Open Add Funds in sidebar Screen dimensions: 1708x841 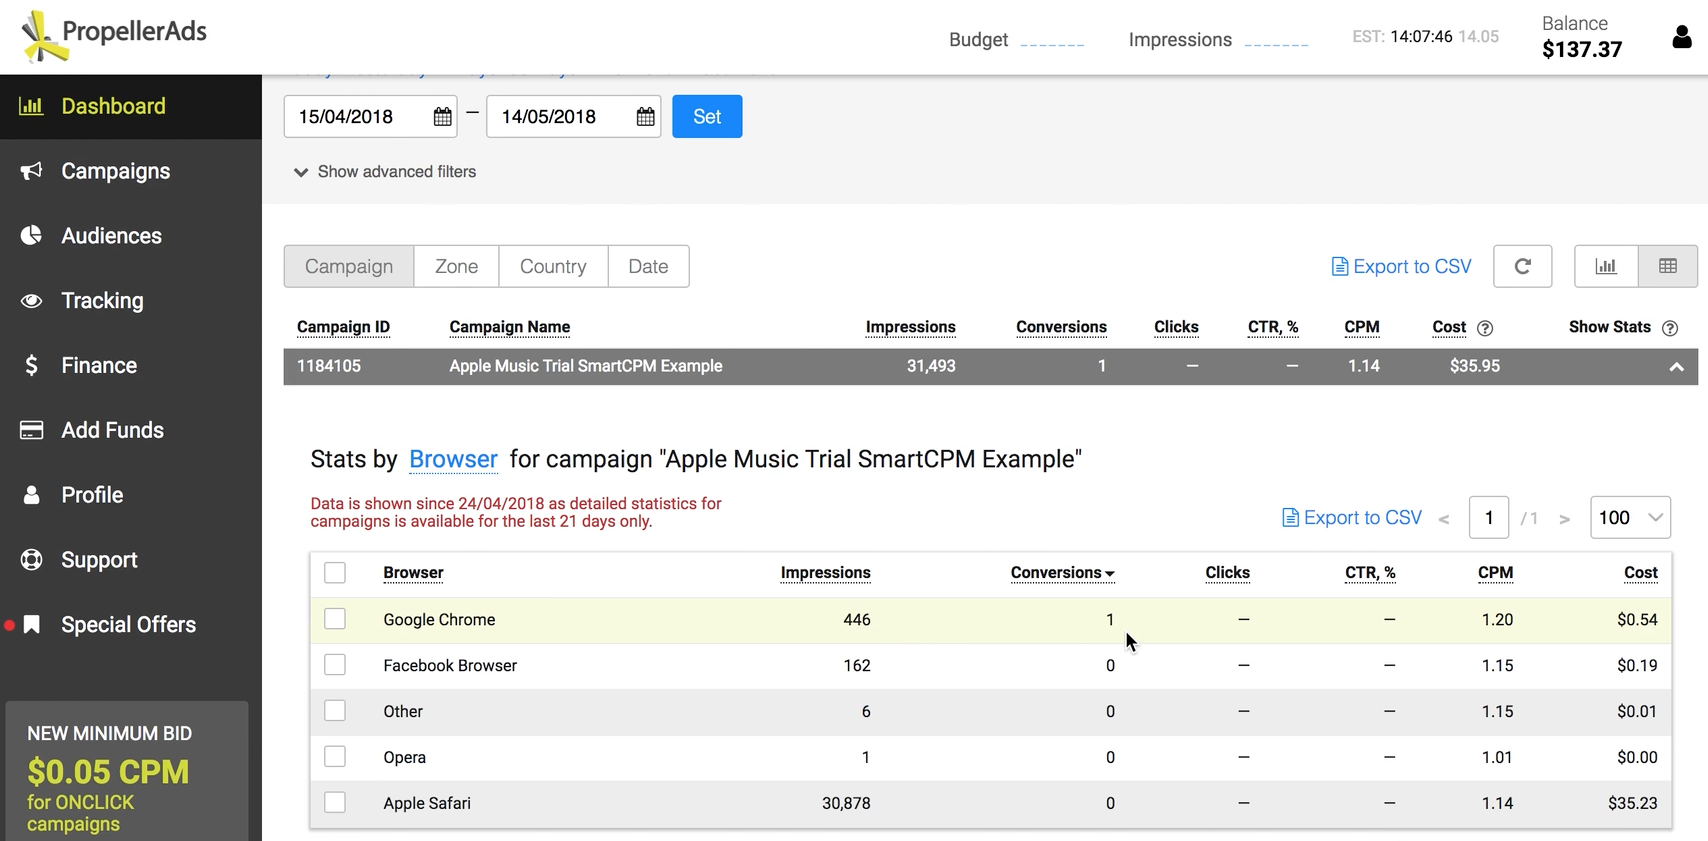point(131,430)
